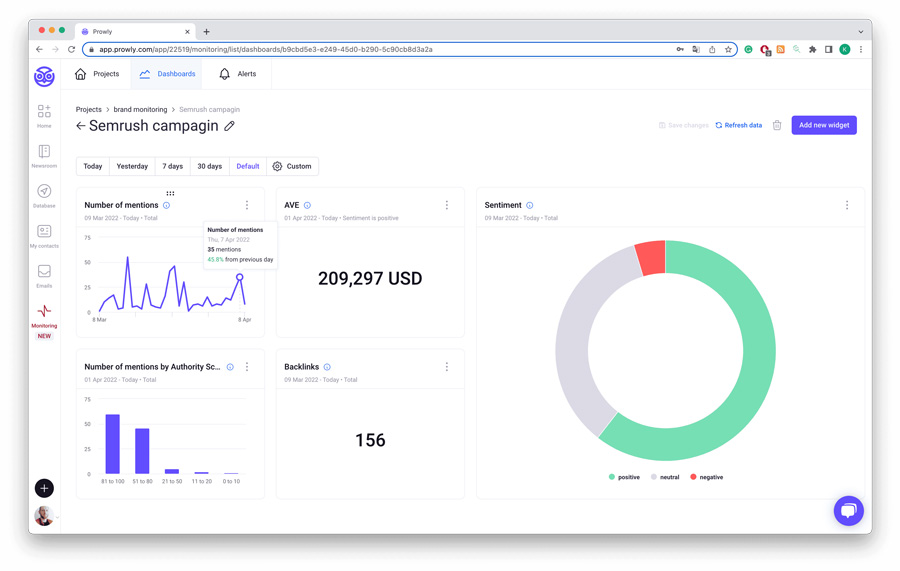The height and width of the screenshot is (571, 900).
Task: Open the Backlinks widget options menu
Action: pyautogui.click(x=447, y=367)
